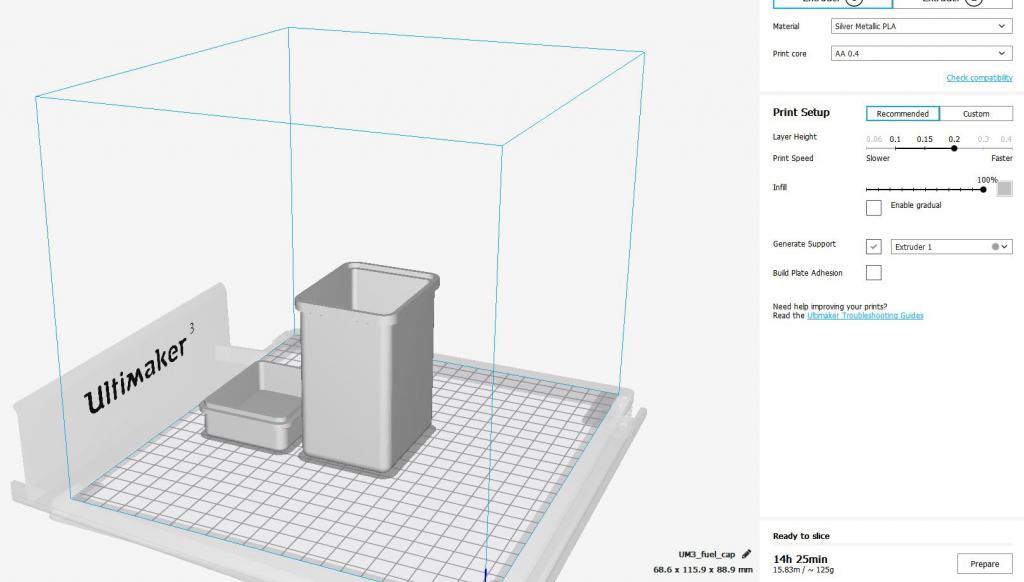The image size is (1024, 582).
Task: Enable gradual infill checkbox
Action: 874,207
